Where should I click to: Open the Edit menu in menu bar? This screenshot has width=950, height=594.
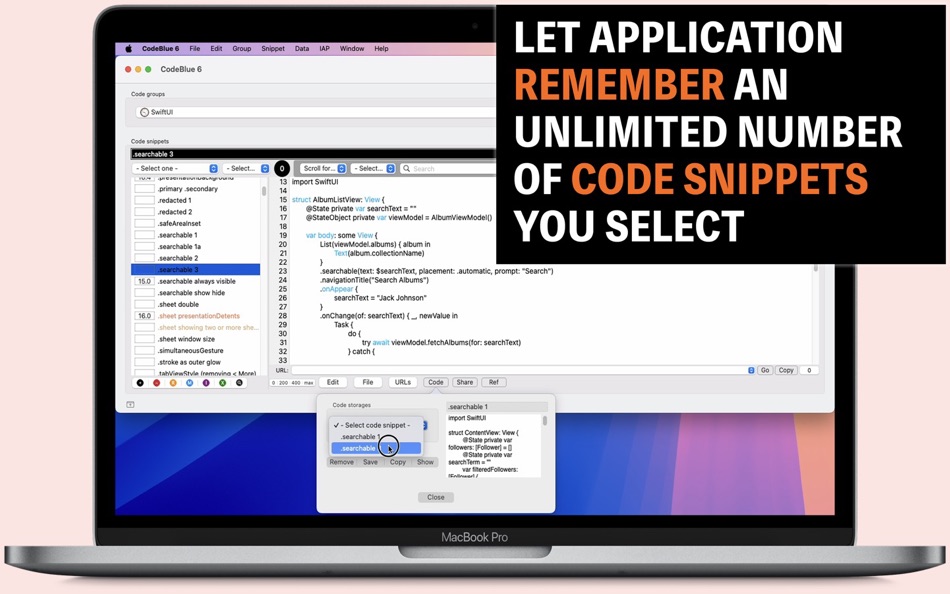click(216, 48)
